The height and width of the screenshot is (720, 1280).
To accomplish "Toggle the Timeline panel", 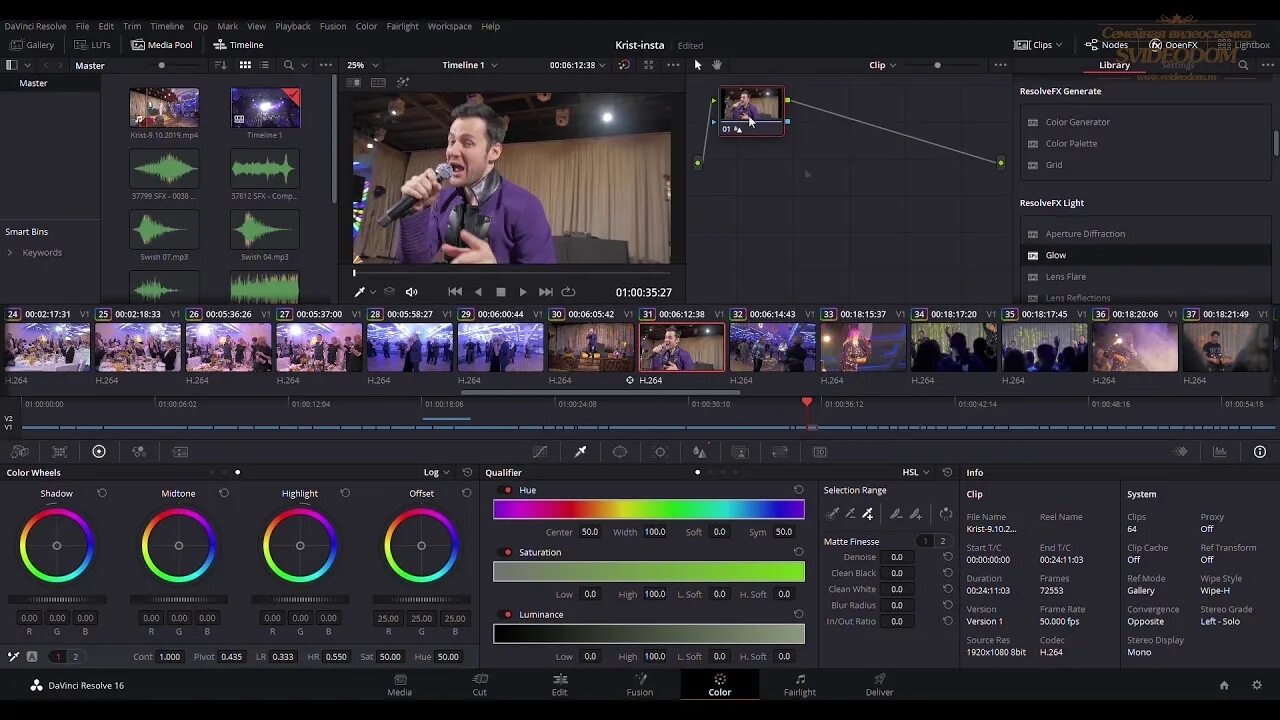I will pos(238,45).
